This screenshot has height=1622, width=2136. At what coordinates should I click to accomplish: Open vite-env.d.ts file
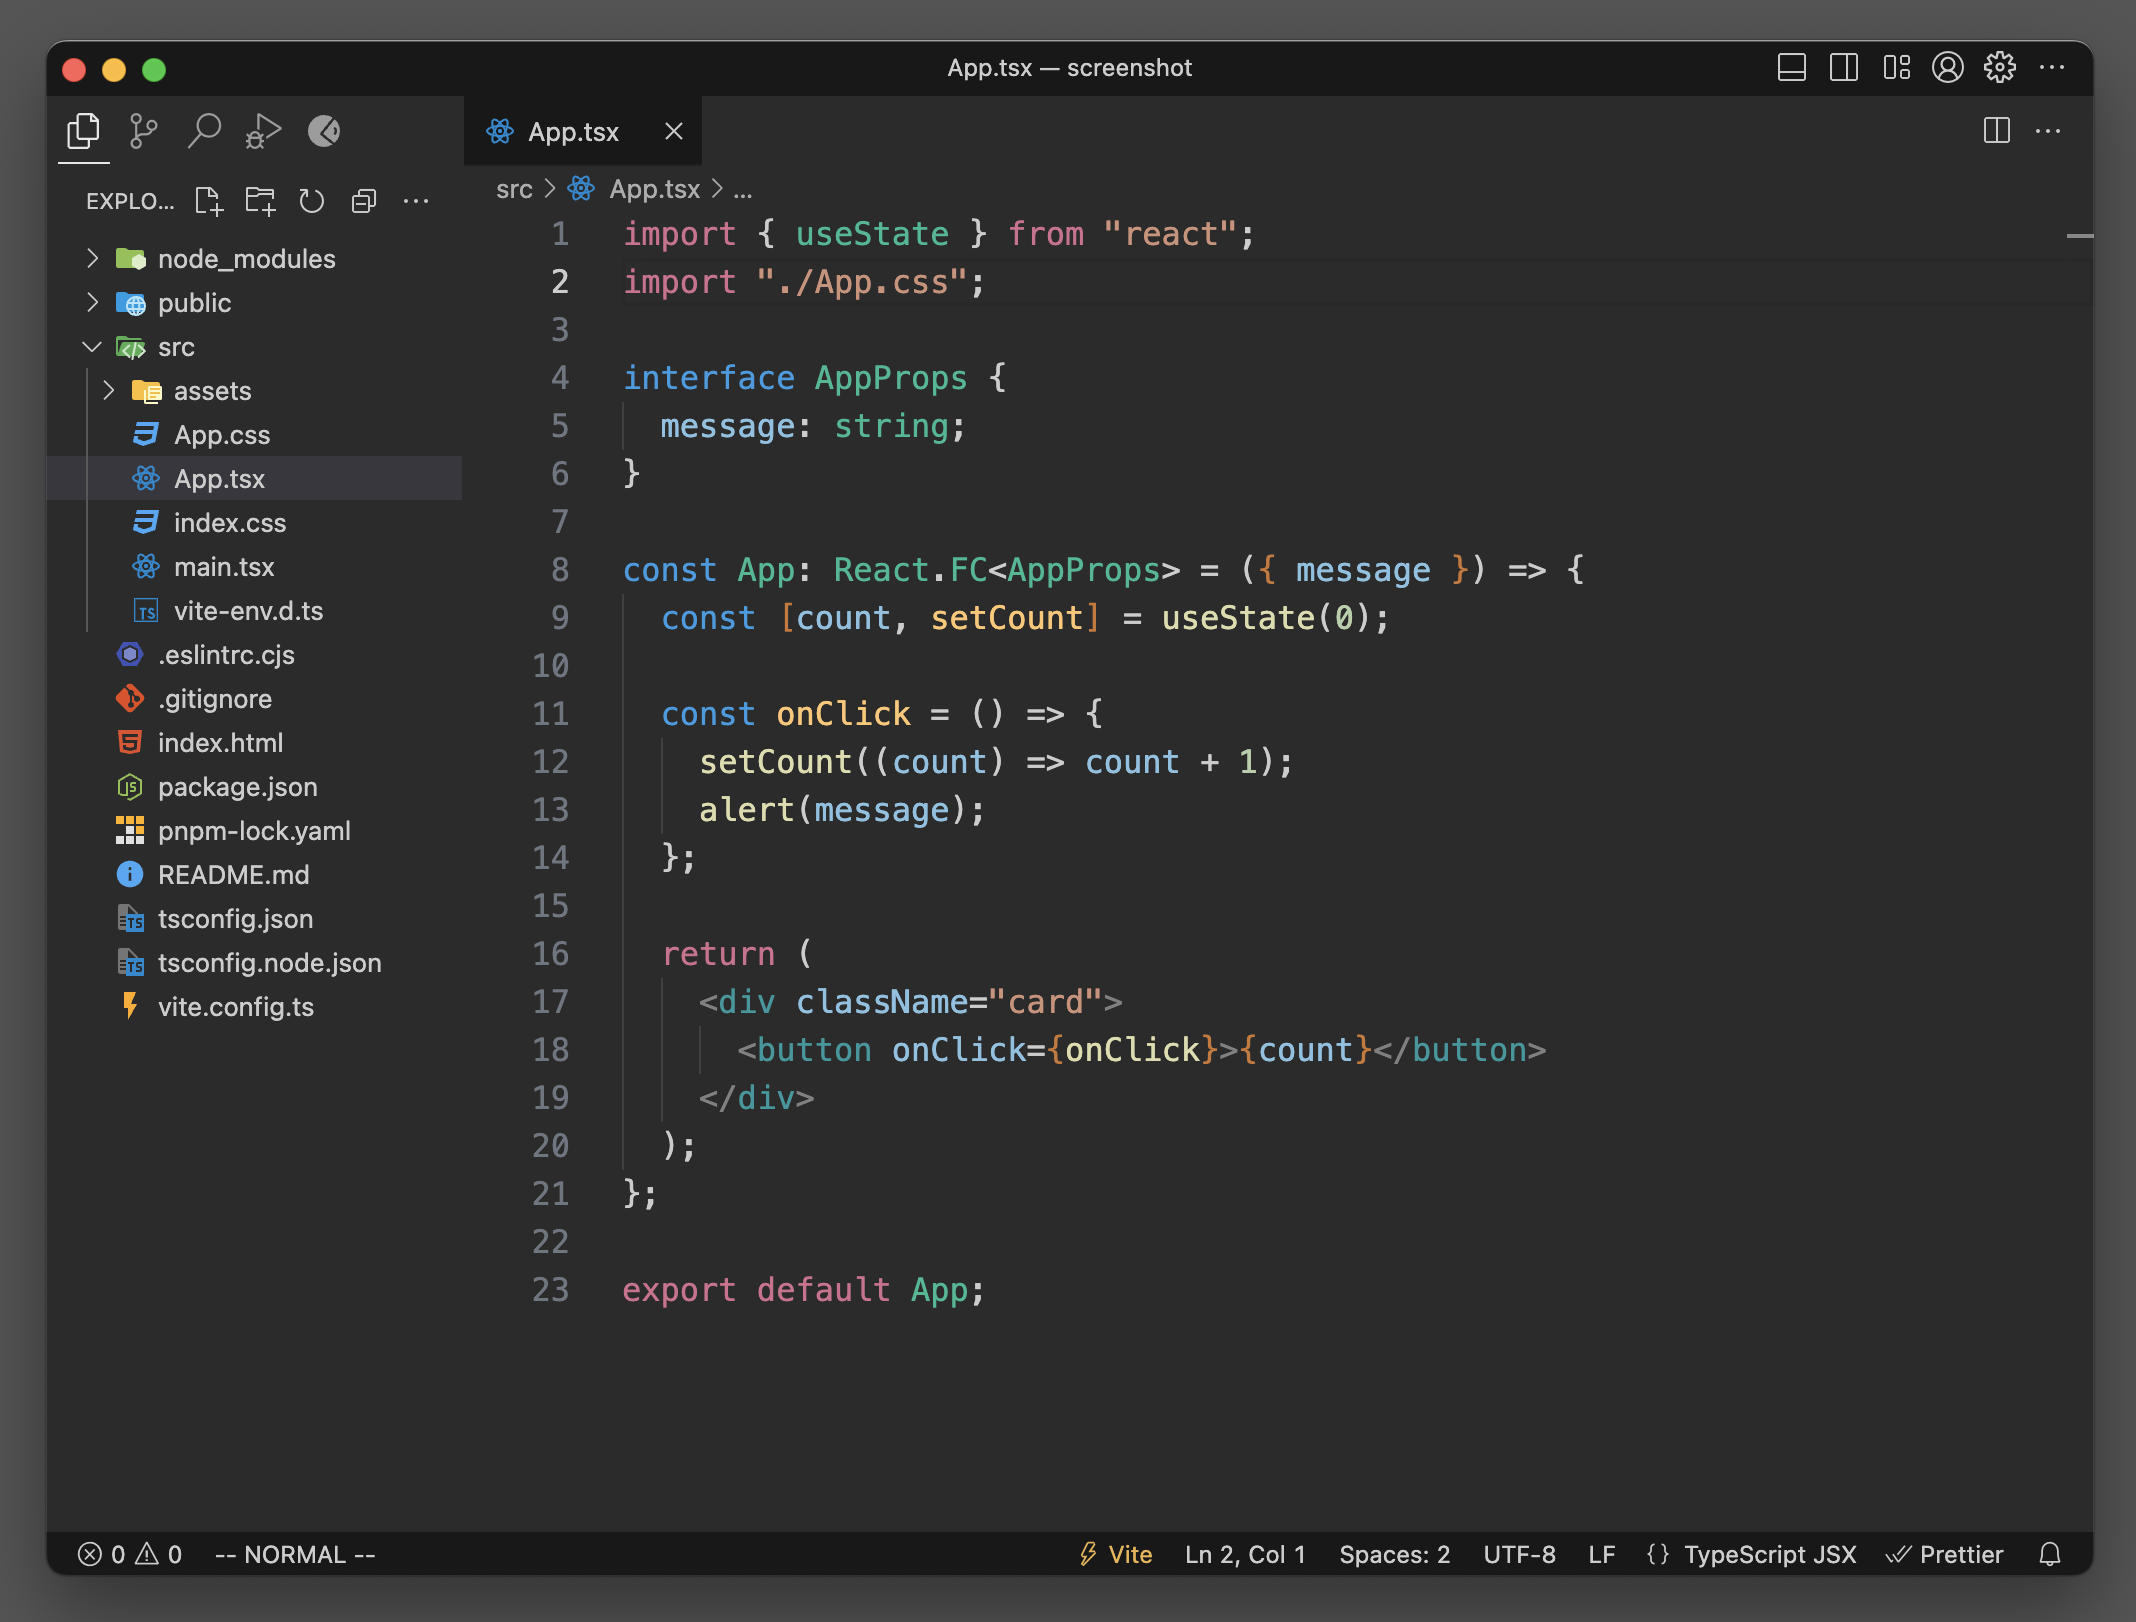pos(254,611)
